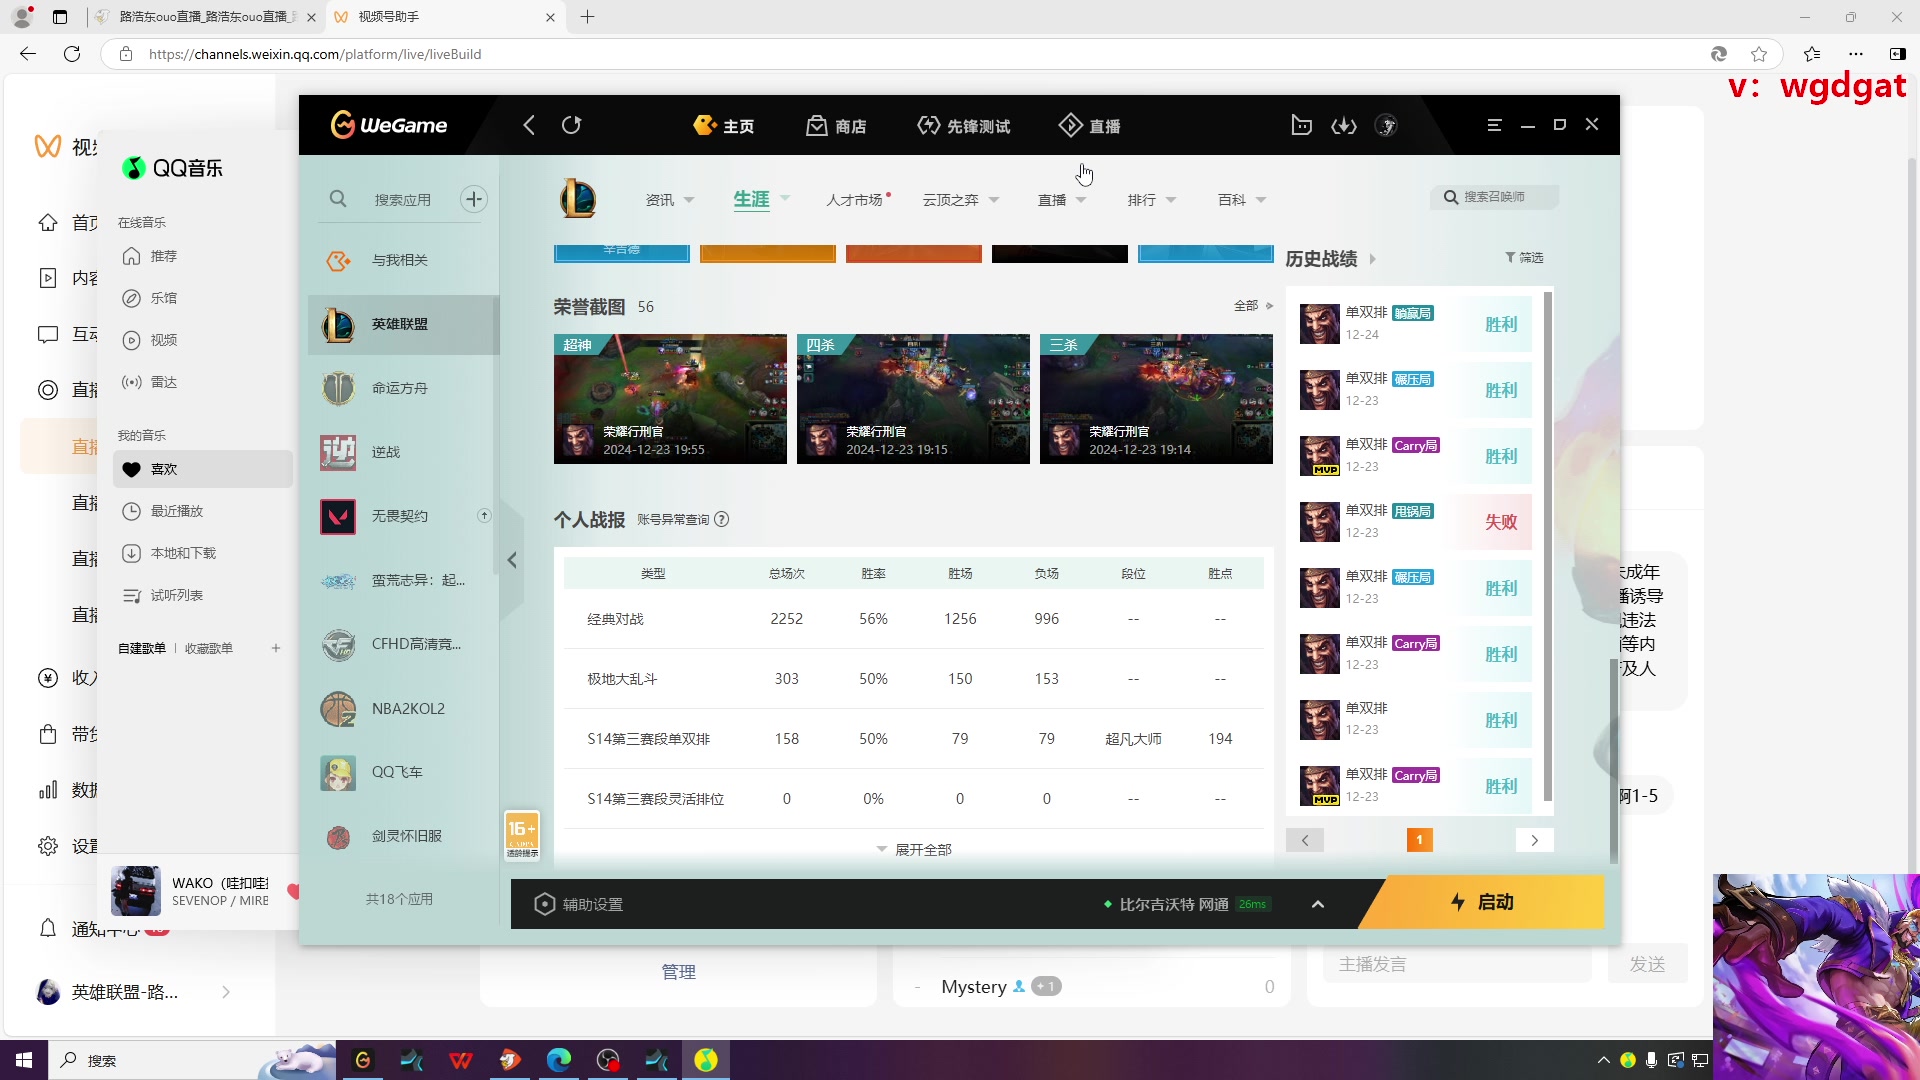
Task: Open the 超神 honor screenshot
Action: point(670,399)
